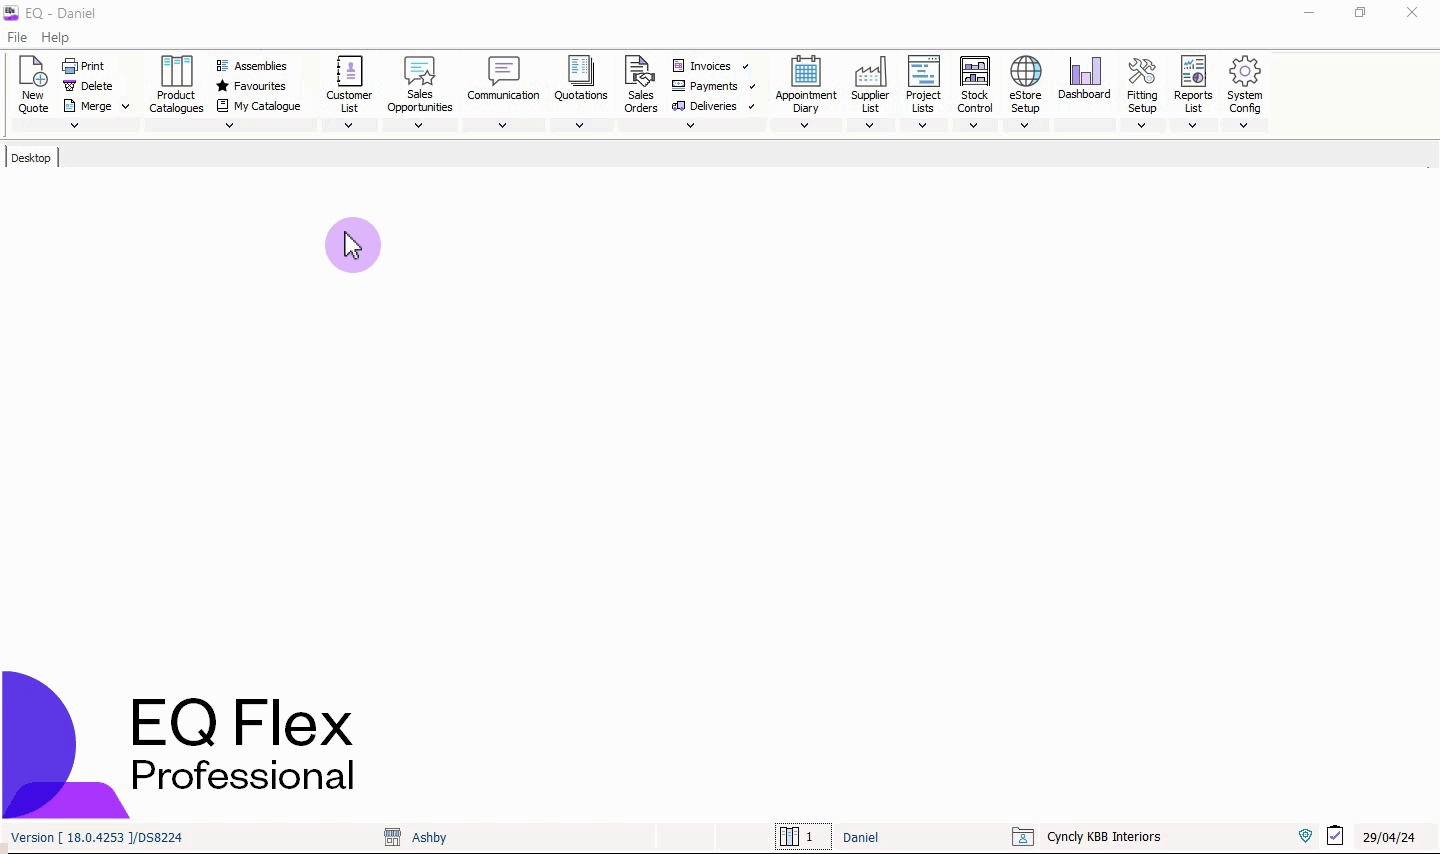Expand the chevron below Appointment Diary
This screenshot has width=1440, height=854.
pos(805,125)
